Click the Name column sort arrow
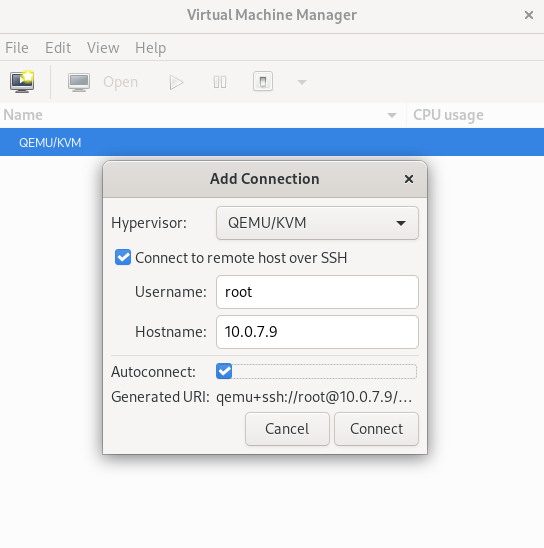The width and height of the screenshot is (544, 548). (x=392, y=115)
